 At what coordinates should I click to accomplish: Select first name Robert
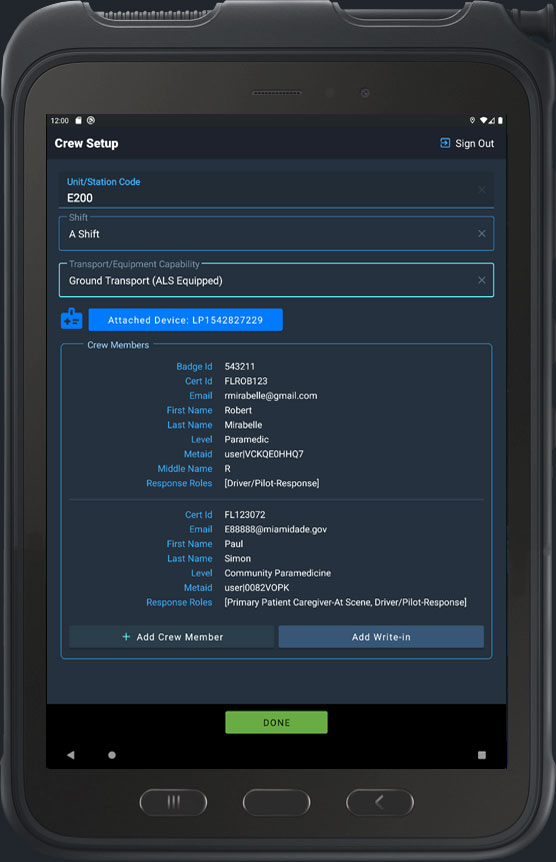(238, 410)
